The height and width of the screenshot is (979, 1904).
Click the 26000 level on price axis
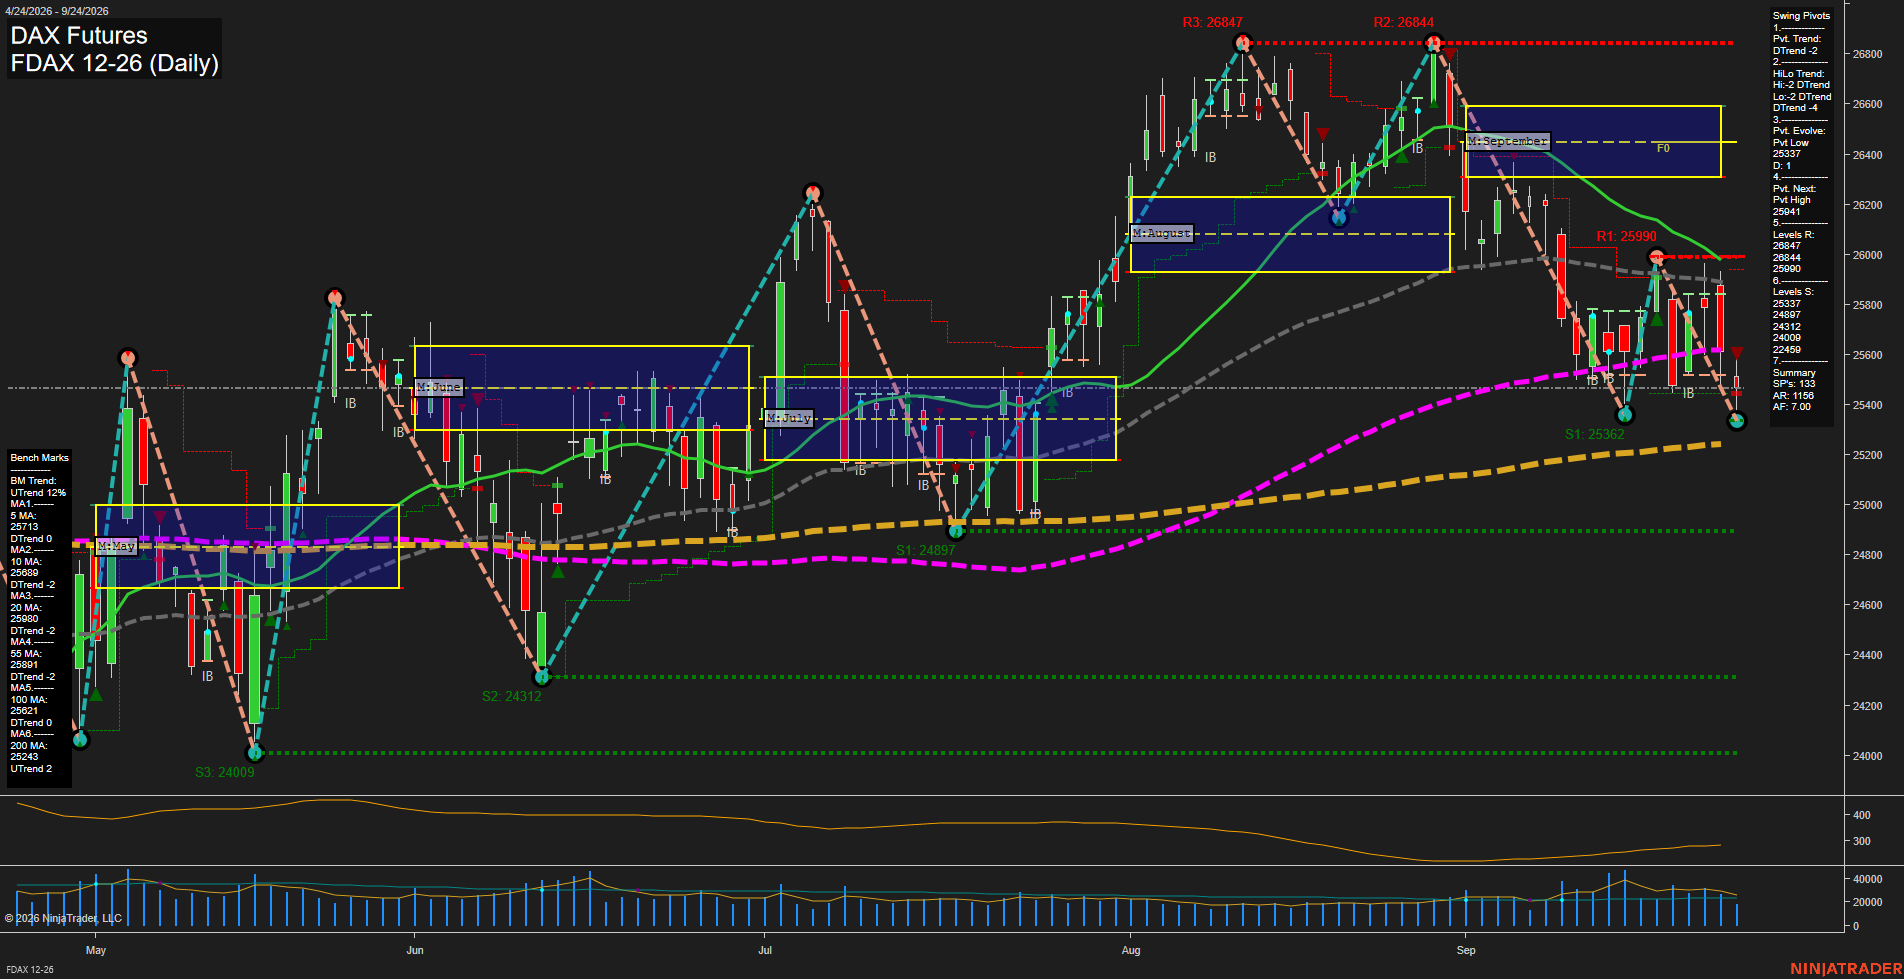pos(1868,255)
